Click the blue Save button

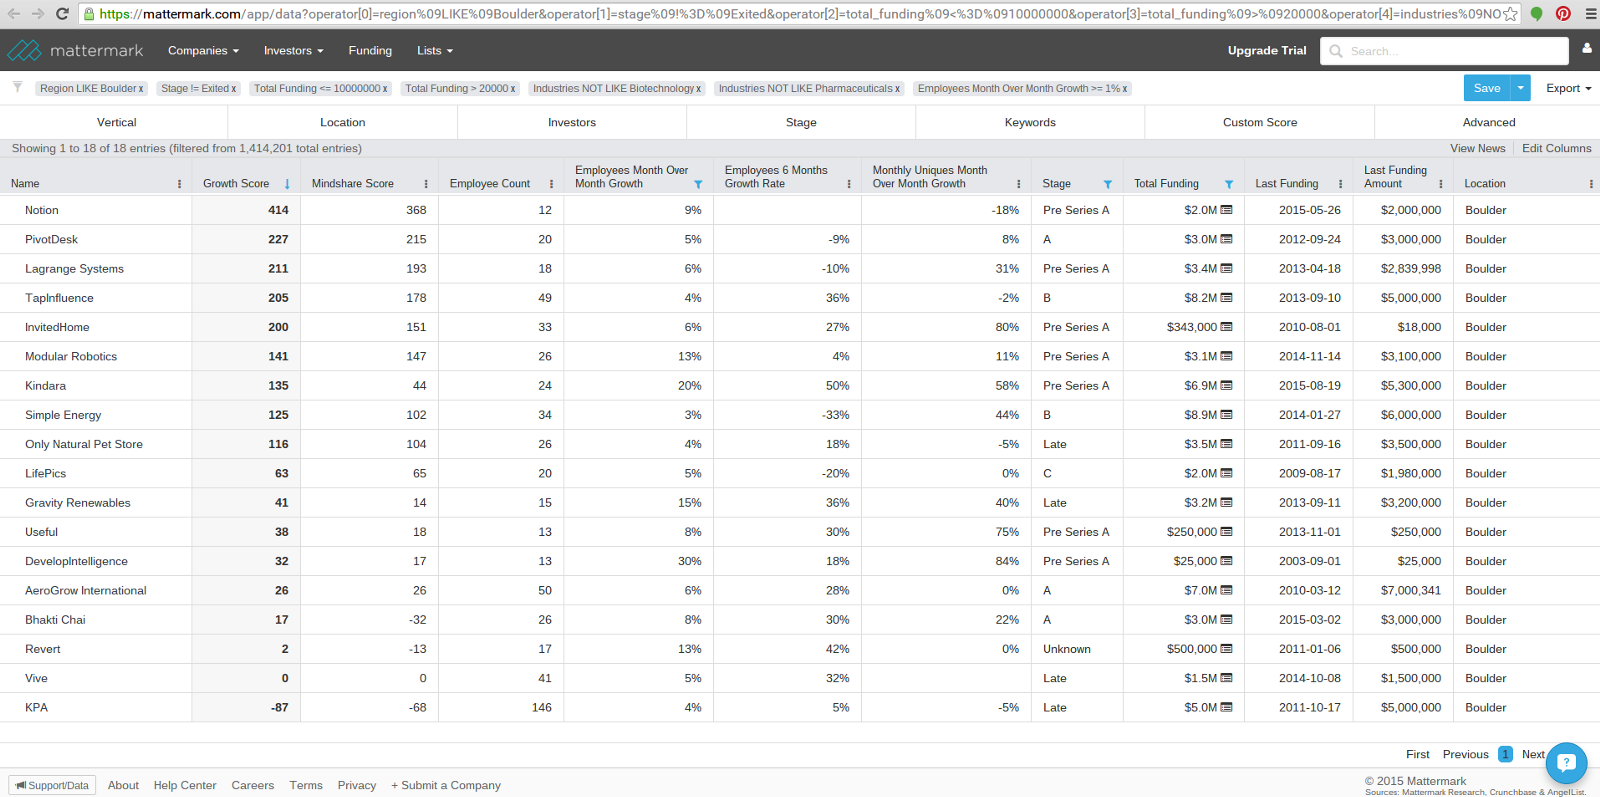(1487, 88)
